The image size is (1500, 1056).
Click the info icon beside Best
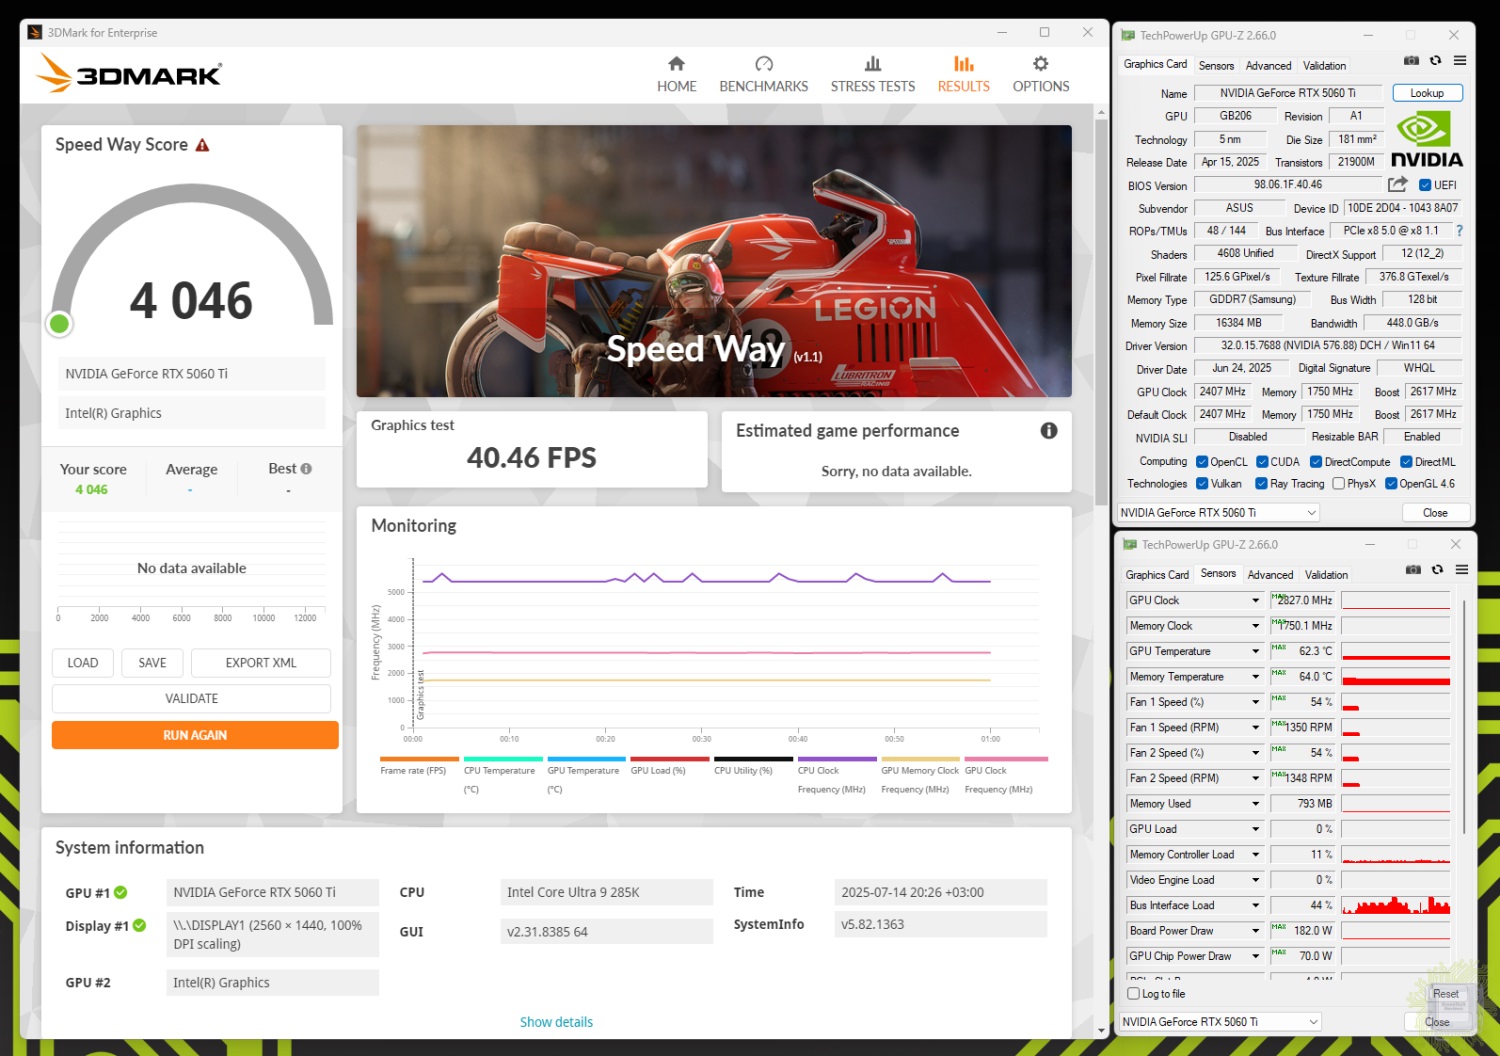pos(306,468)
